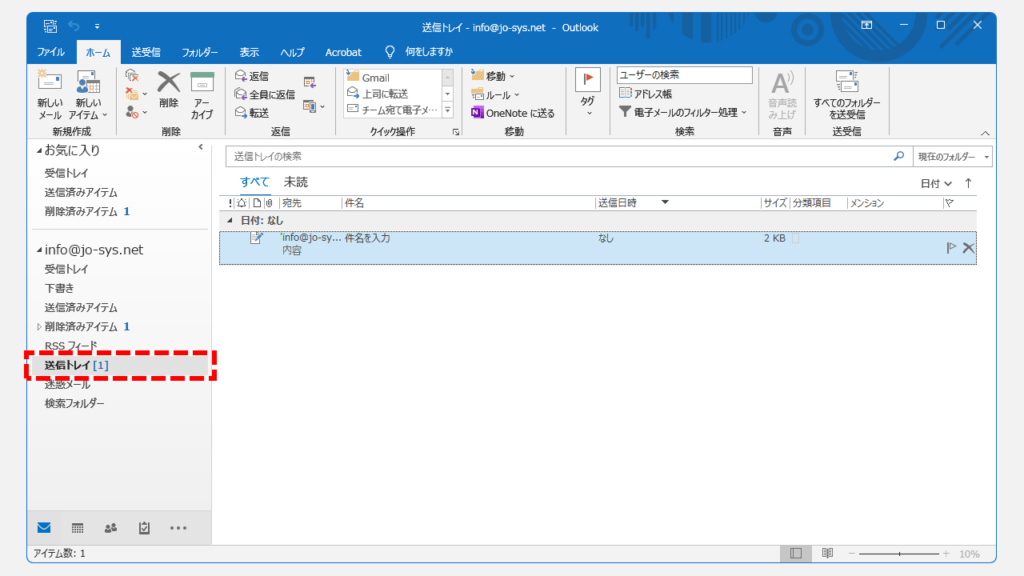Switch to Calendar view in bottom navigation
1024x576 pixels.
(77, 528)
